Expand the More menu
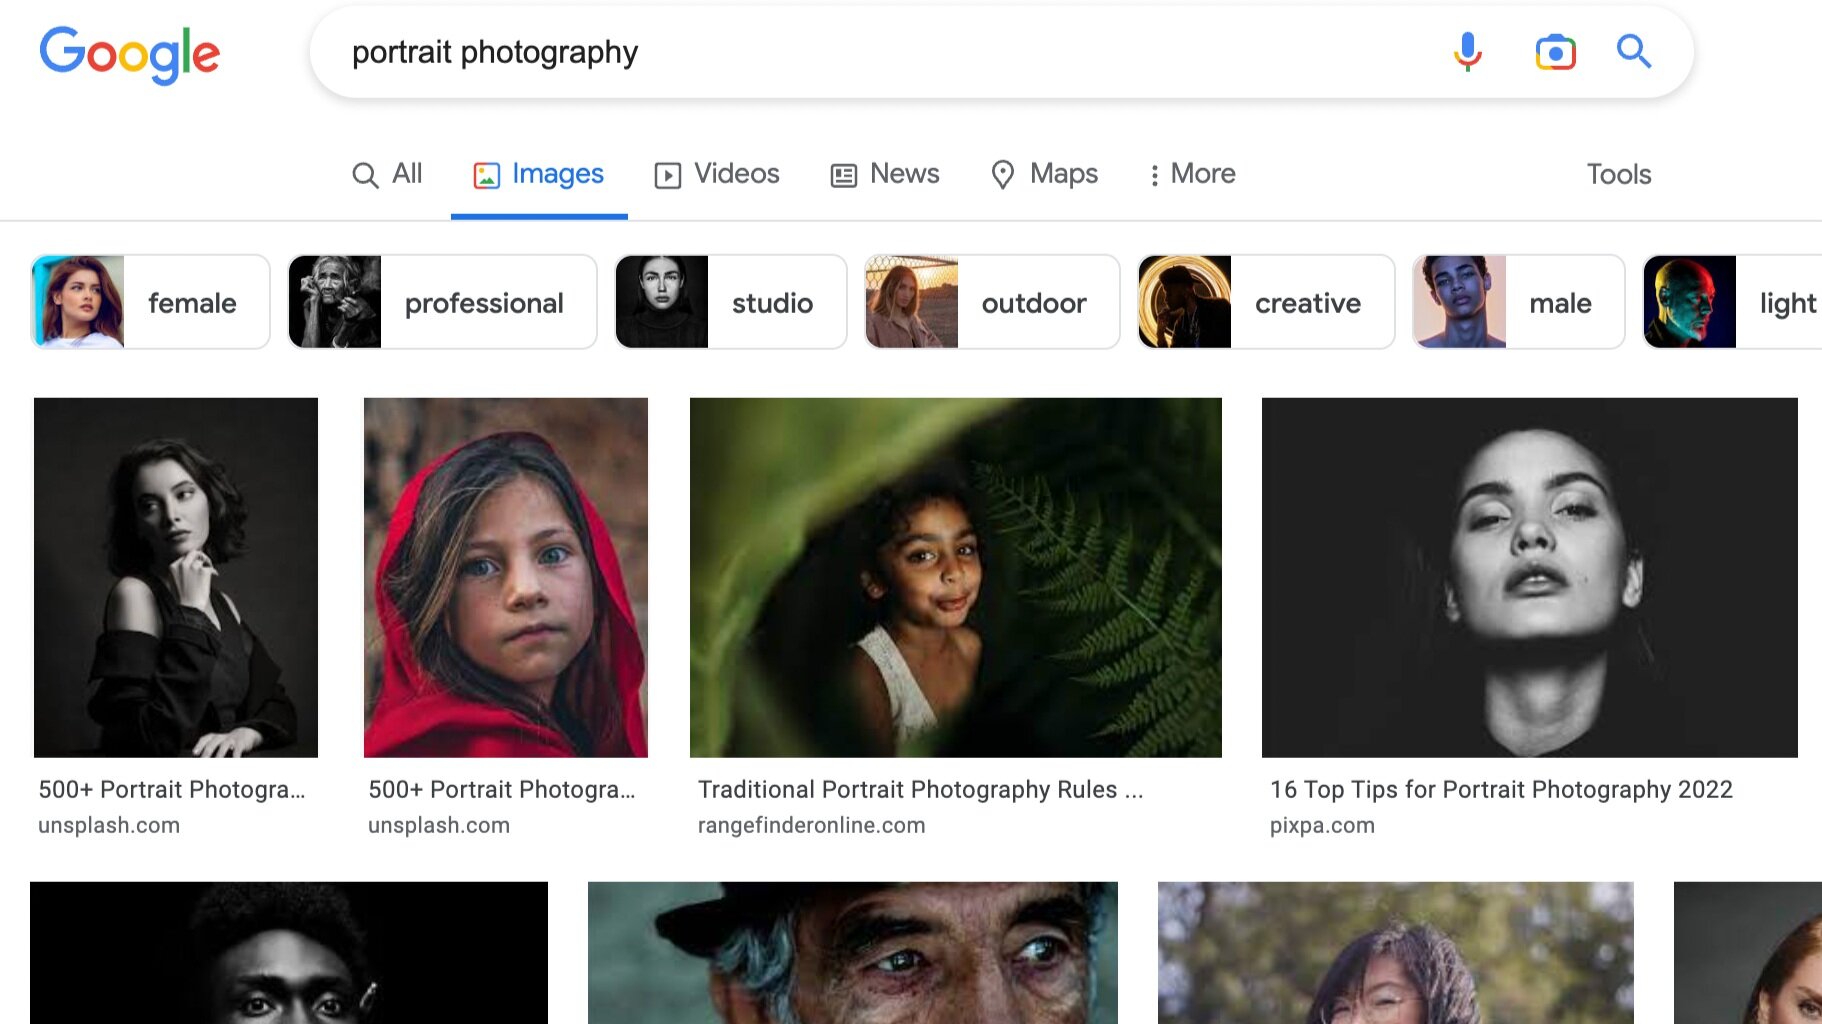Viewport: 1822px width, 1024px height. tap(1192, 174)
